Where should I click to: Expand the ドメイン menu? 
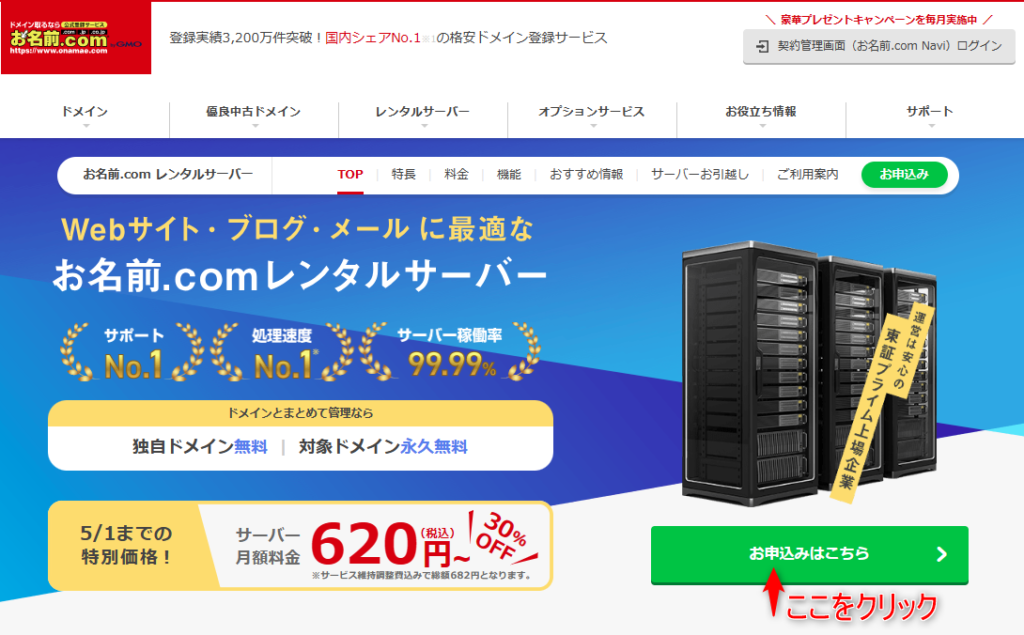pos(85,112)
